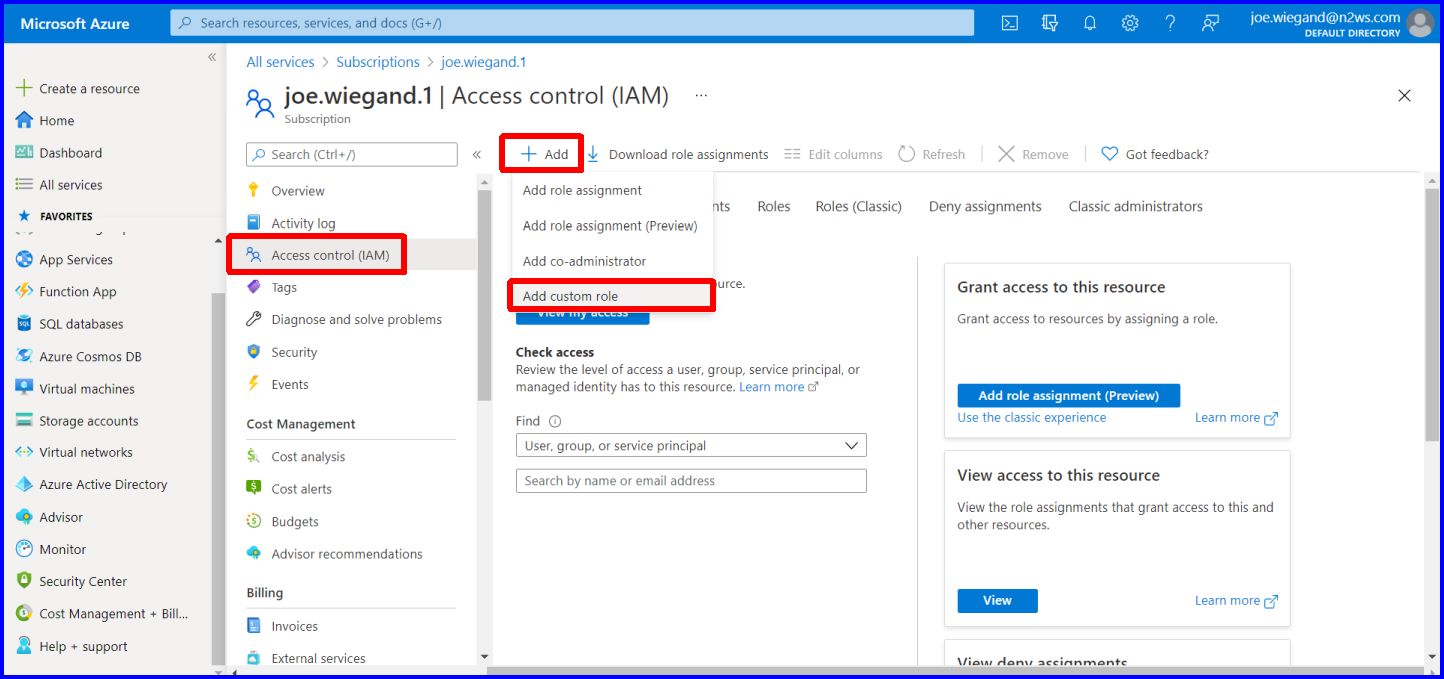Focus the top global search bar
1444x679 pixels.
tap(572, 23)
